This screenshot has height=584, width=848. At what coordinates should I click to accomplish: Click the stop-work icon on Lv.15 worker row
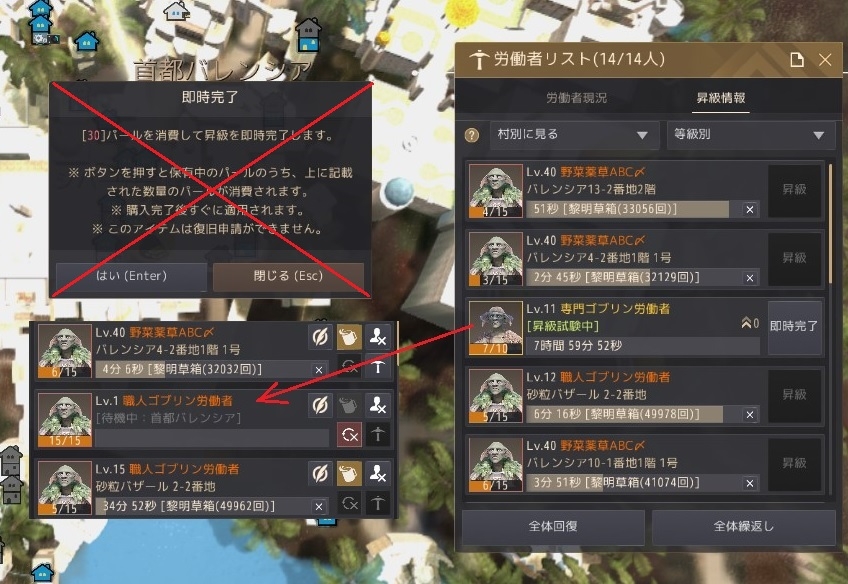(320, 474)
